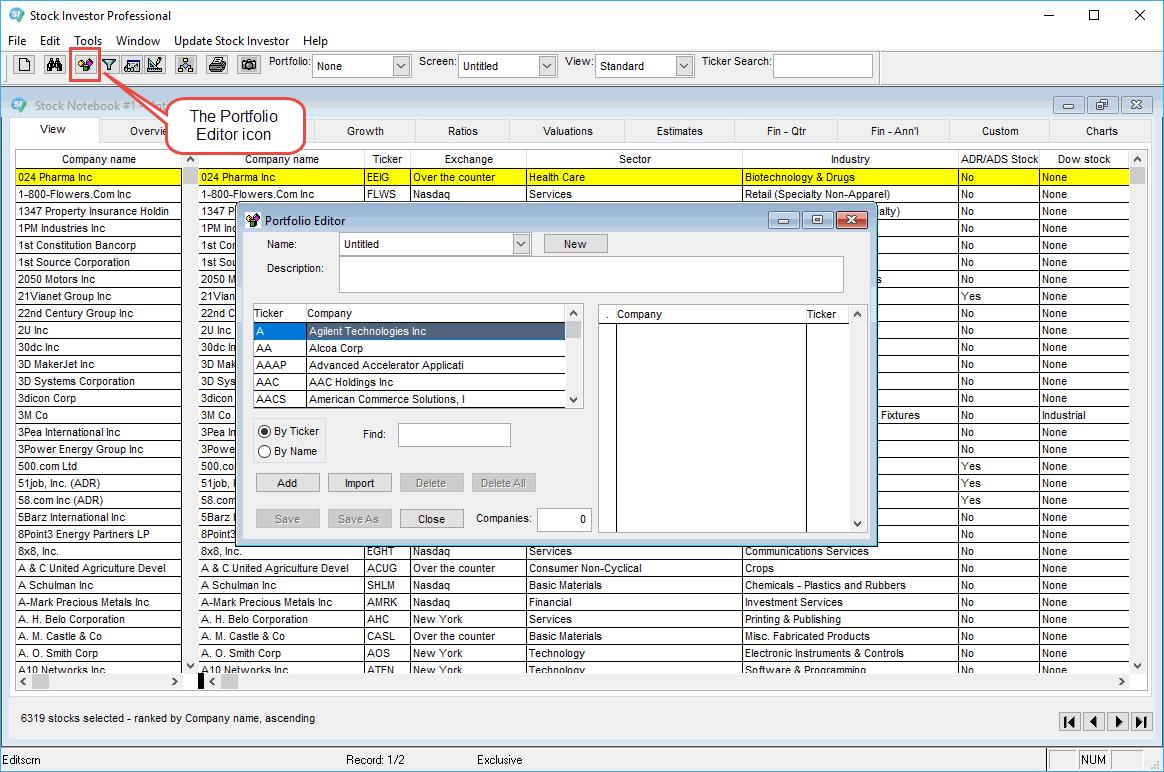The height and width of the screenshot is (772, 1164).
Task: Click in the Description text box
Action: (591, 275)
